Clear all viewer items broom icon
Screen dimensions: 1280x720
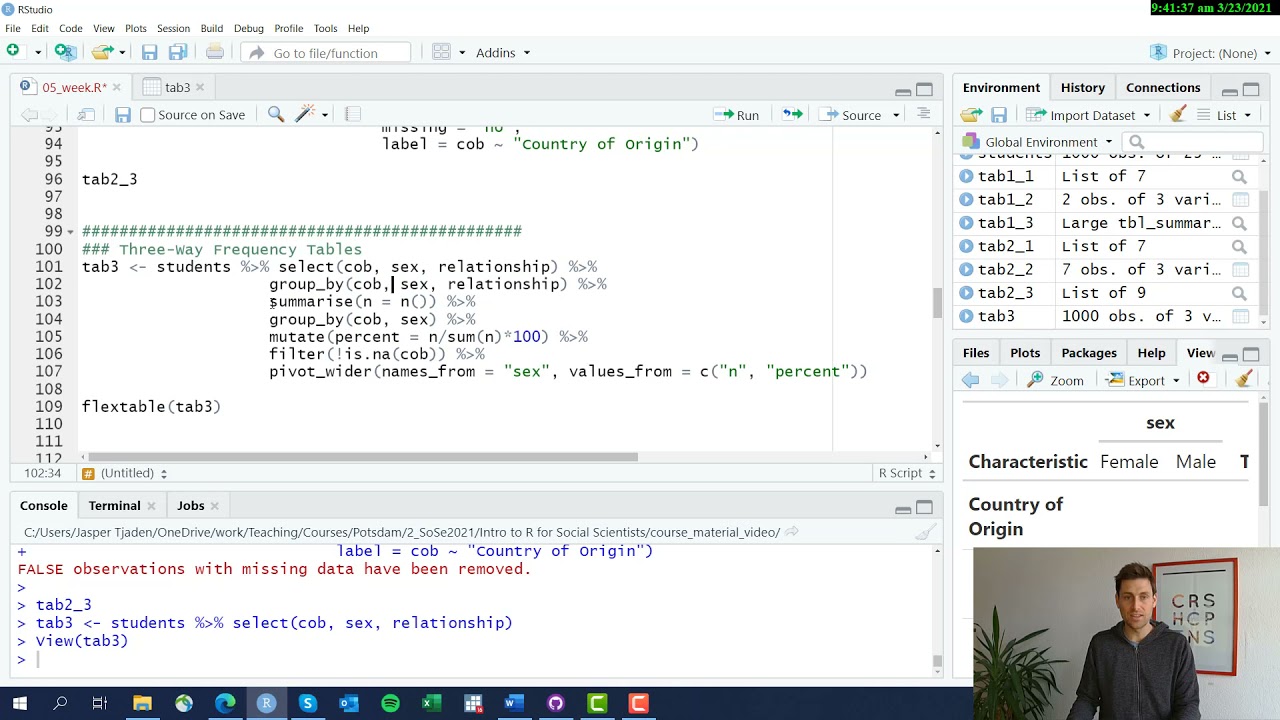point(1244,379)
